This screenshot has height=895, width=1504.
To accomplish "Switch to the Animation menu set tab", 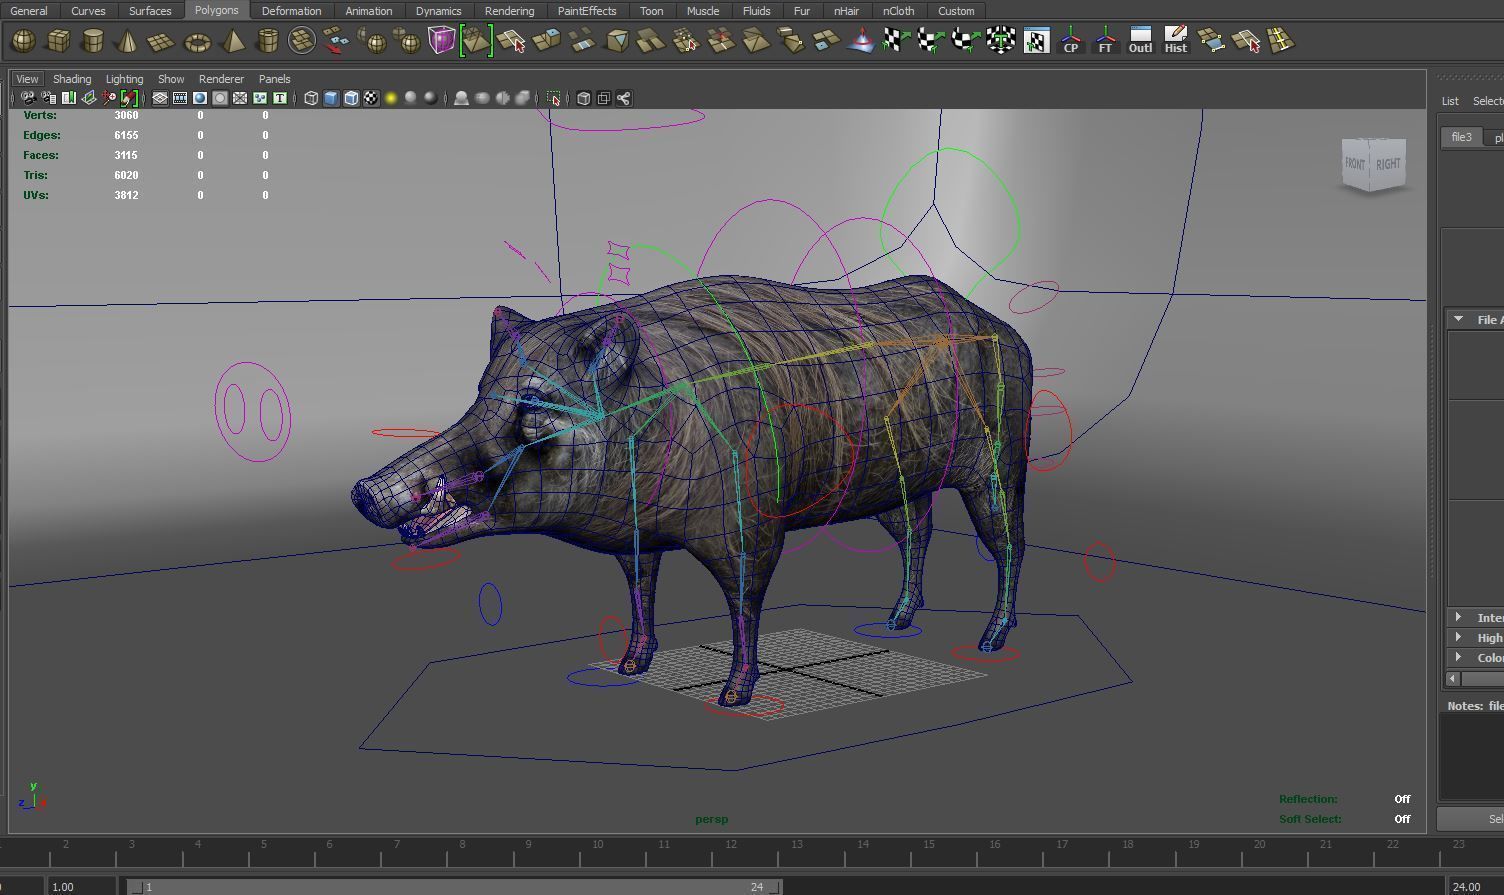I will coord(368,11).
